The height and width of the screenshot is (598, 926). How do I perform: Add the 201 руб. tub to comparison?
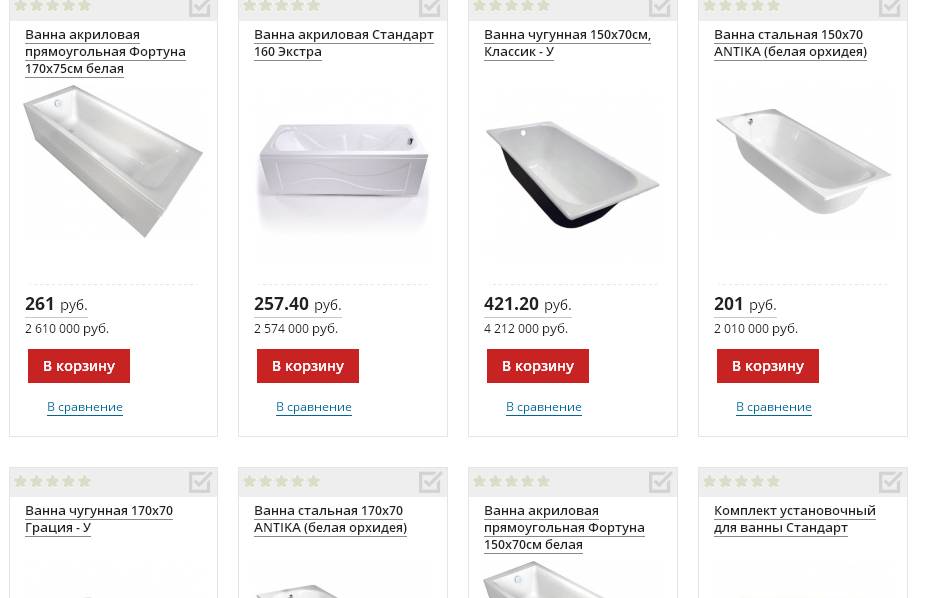(774, 407)
